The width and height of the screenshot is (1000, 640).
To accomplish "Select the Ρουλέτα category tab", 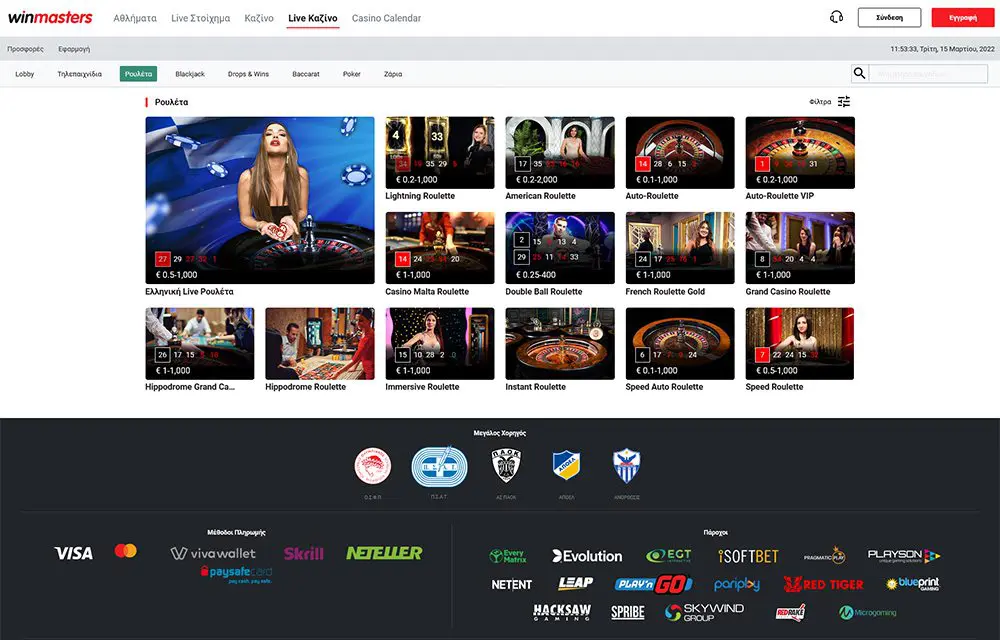I will coord(138,74).
